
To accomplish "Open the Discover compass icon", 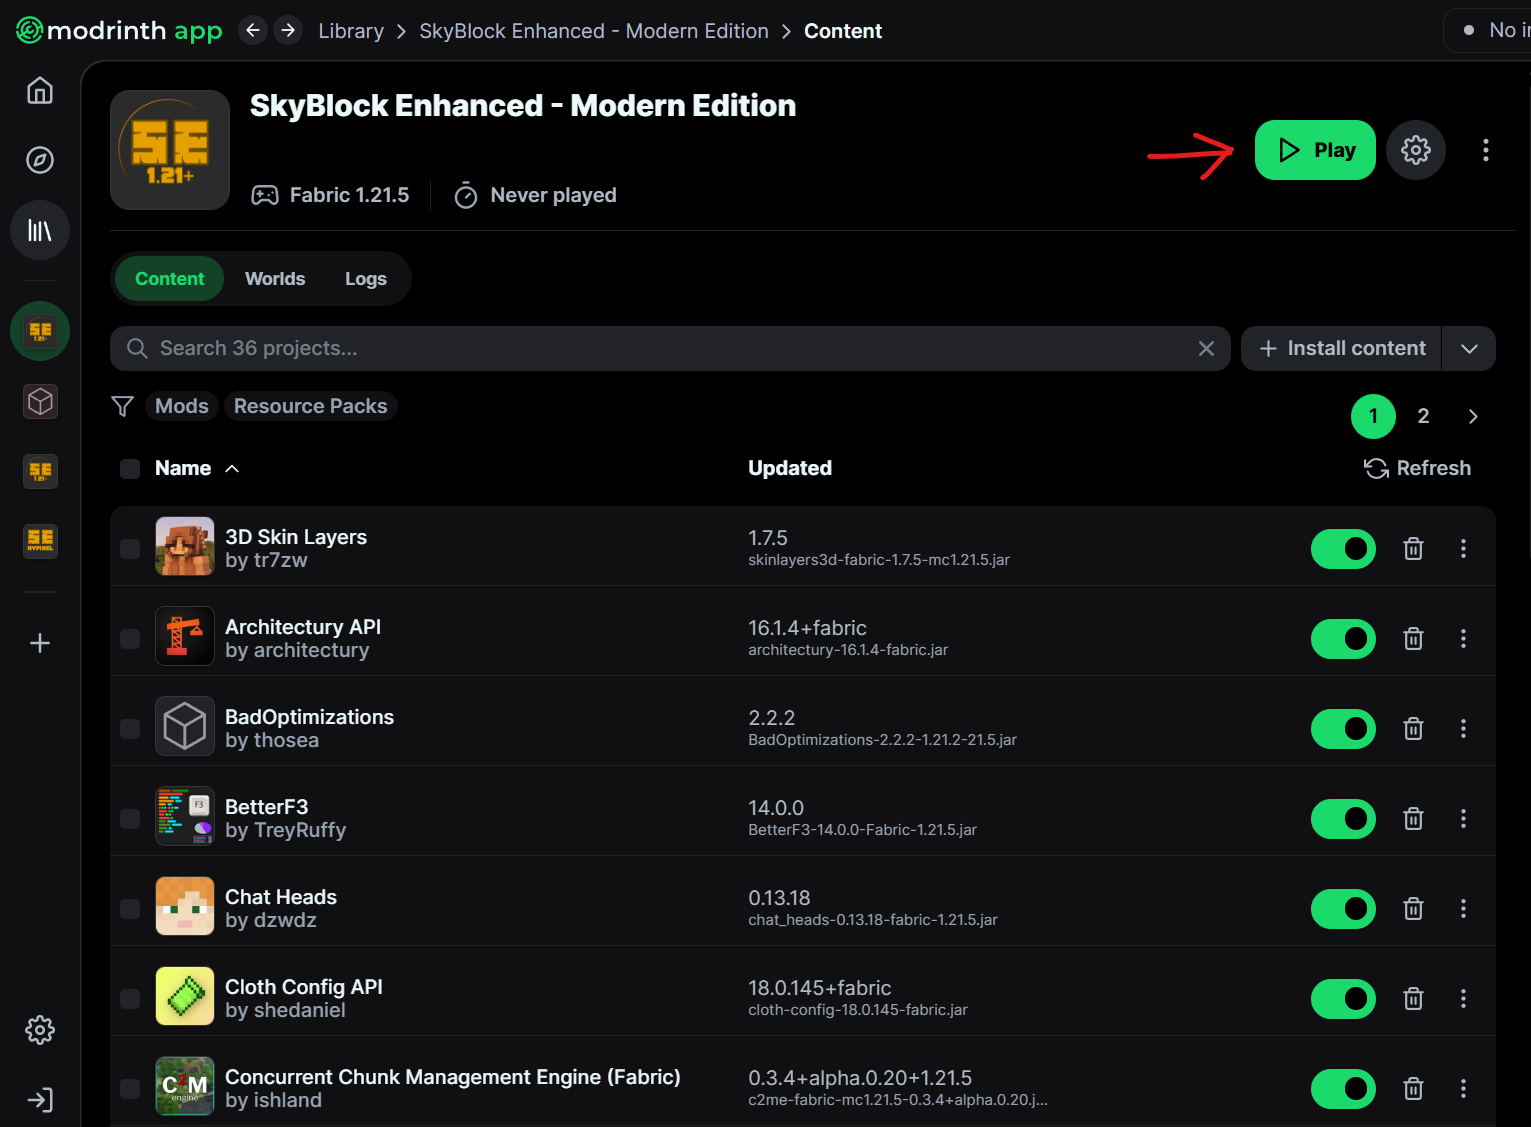I will [x=40, y=160].
